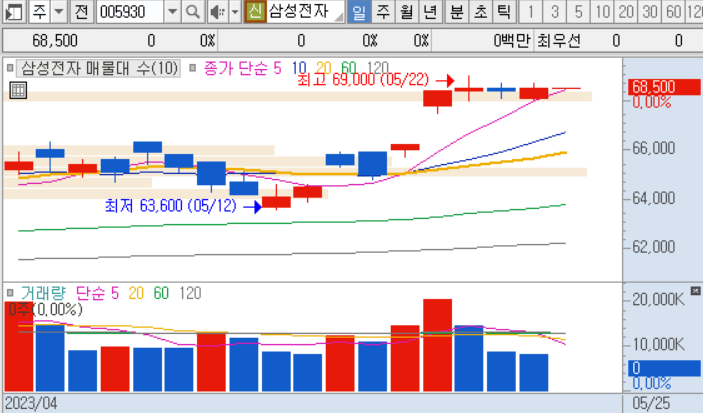This screenshot has width=703, height=413.
Task: Select the 60 interval button
Action: coord(673,12)
